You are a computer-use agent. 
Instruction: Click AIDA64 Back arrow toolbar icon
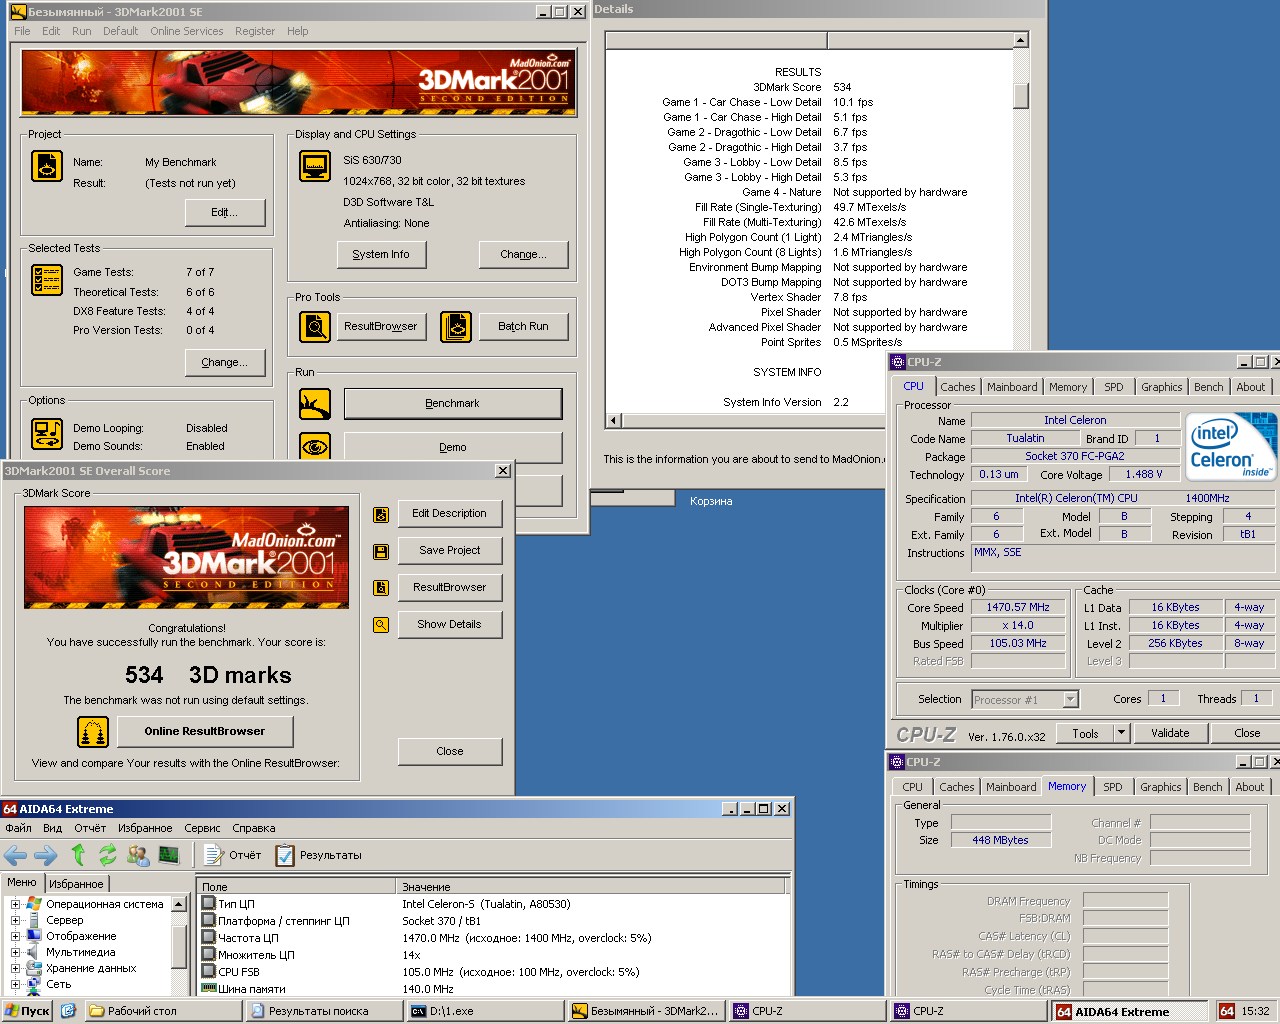tap(15, 855)
